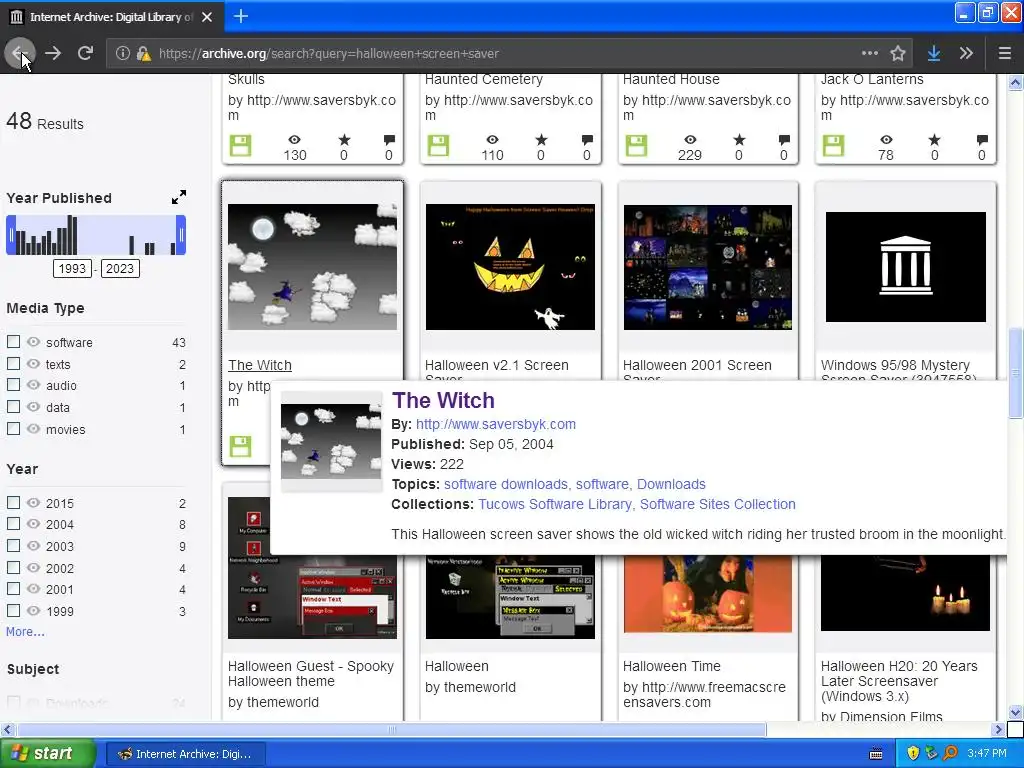Open the Tucows Software Library collection
Image resolution: width=1024 pixels, height=768 pixels.
(556, 504)
